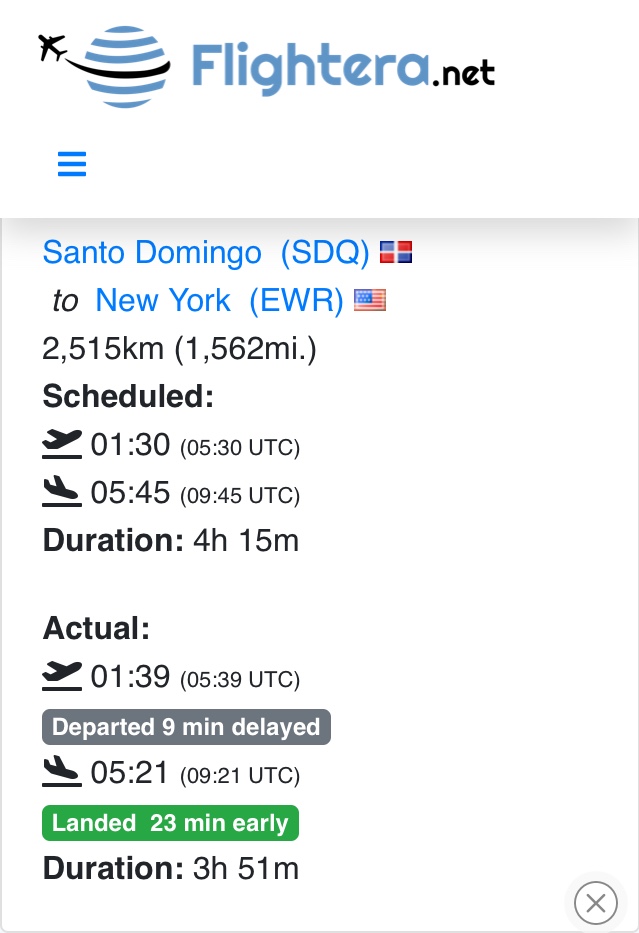Open the New York (EWR) airport link
This screenshot has width=639, height=933.
(x=219, y=300)
